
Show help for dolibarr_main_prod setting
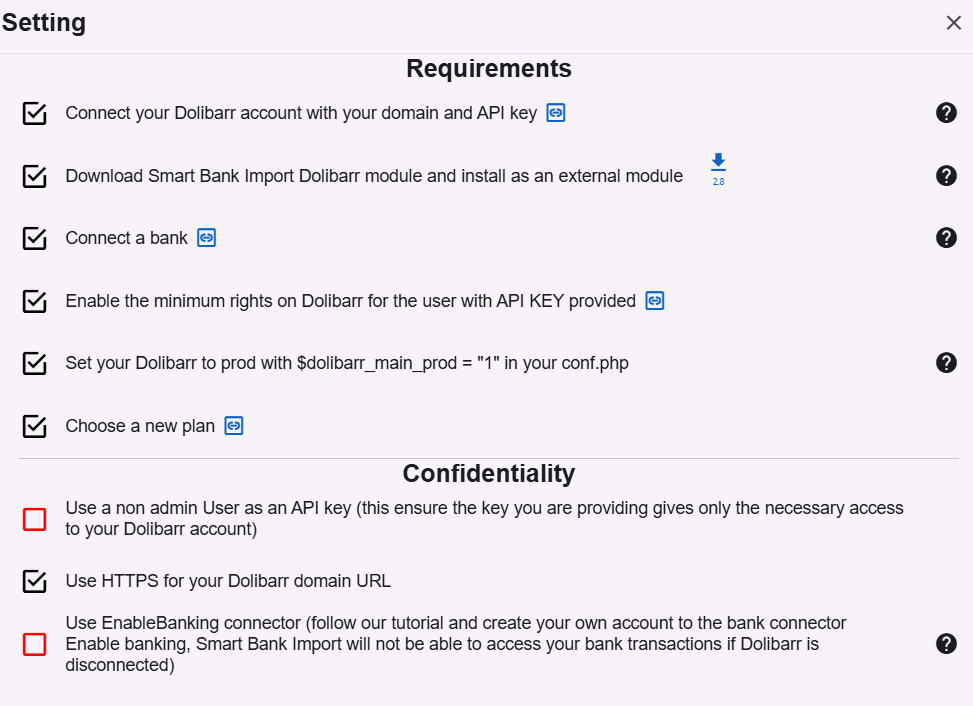coord(946,363)
